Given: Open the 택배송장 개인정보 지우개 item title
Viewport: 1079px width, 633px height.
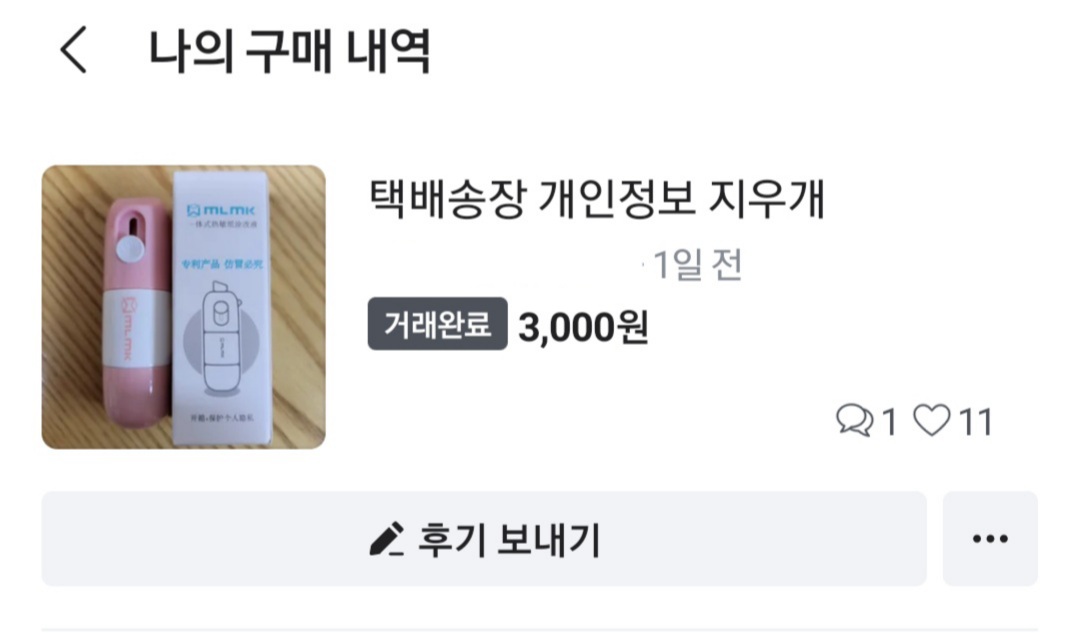Looking at the screenshot, I should point(597,199).
